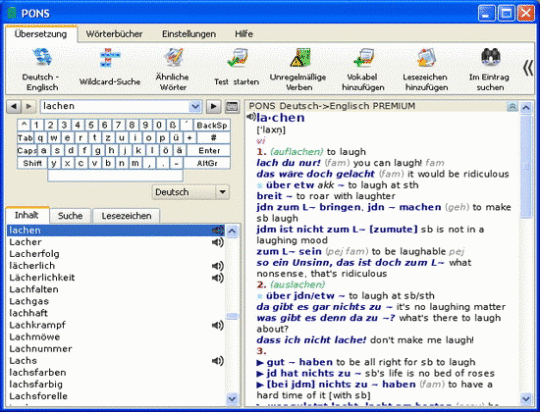The width and height of the screenshot is (540, 412).
Task: Switch to the Lesezeichen tab
Action: (x=126, y=216)
